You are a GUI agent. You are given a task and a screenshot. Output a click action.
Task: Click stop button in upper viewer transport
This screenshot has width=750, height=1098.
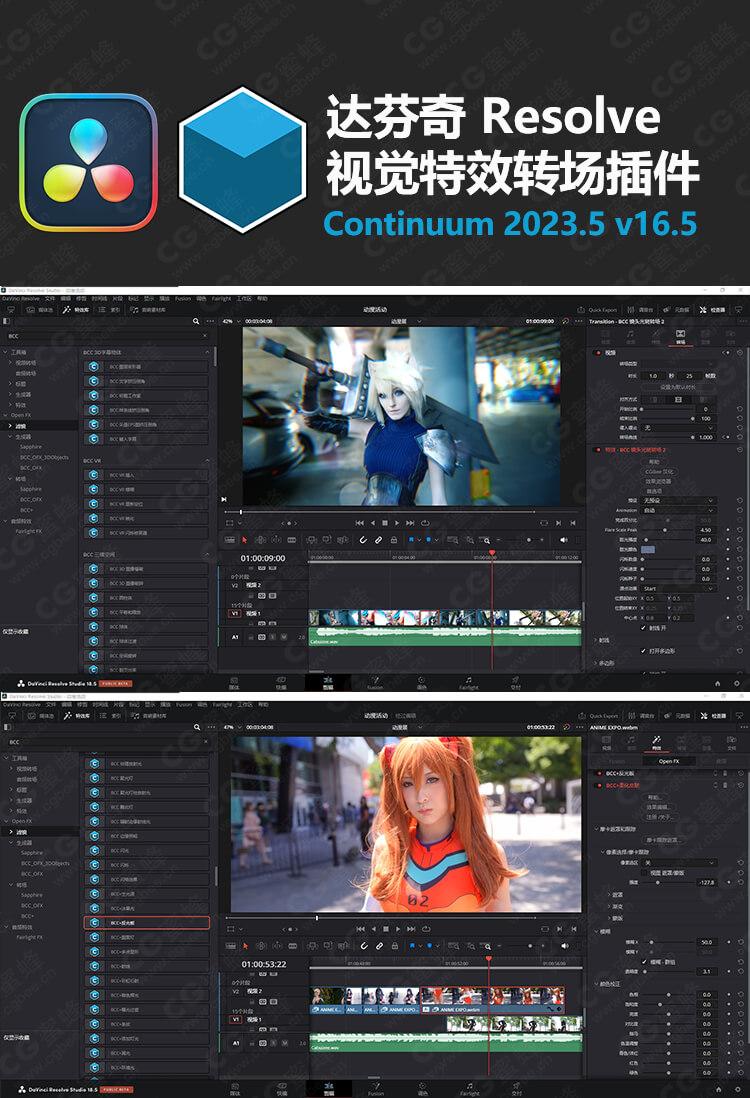pyautogui.click(x=384, y=522)
